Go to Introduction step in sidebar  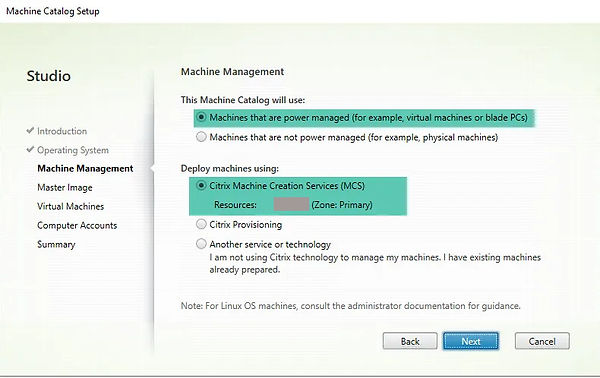pyautogui.click(x=62, y=131)
